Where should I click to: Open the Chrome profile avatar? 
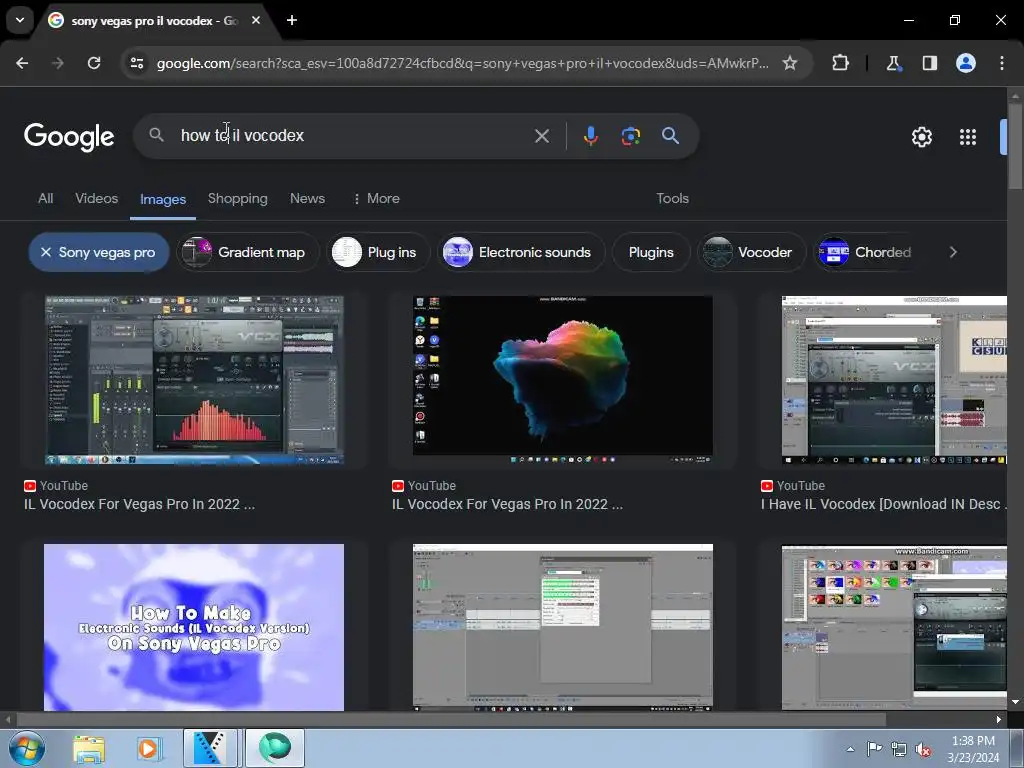pyautogui.click(x=966, y=63)
